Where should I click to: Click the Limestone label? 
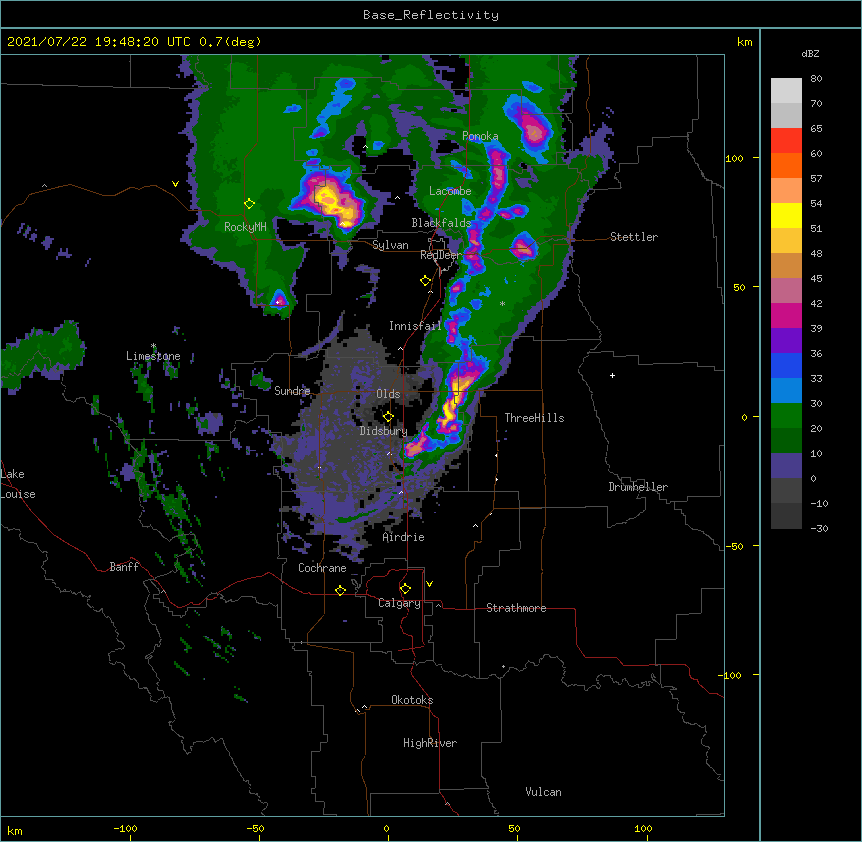pos(153,356)
